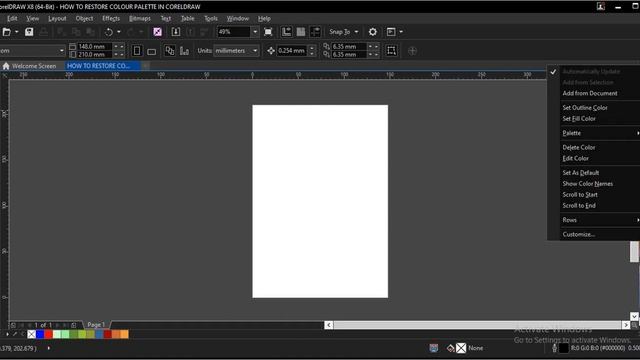The width and height of the screenshot is (640, 360).
Task: Open the Units millimeters dropdown
Action: (x=255, y=51)
